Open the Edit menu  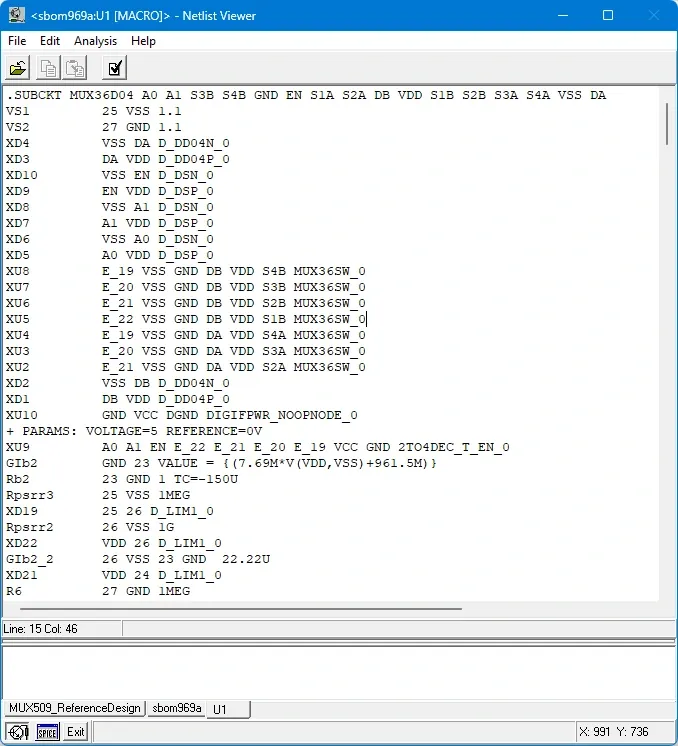pyautogui.click(x=49, y=41)
